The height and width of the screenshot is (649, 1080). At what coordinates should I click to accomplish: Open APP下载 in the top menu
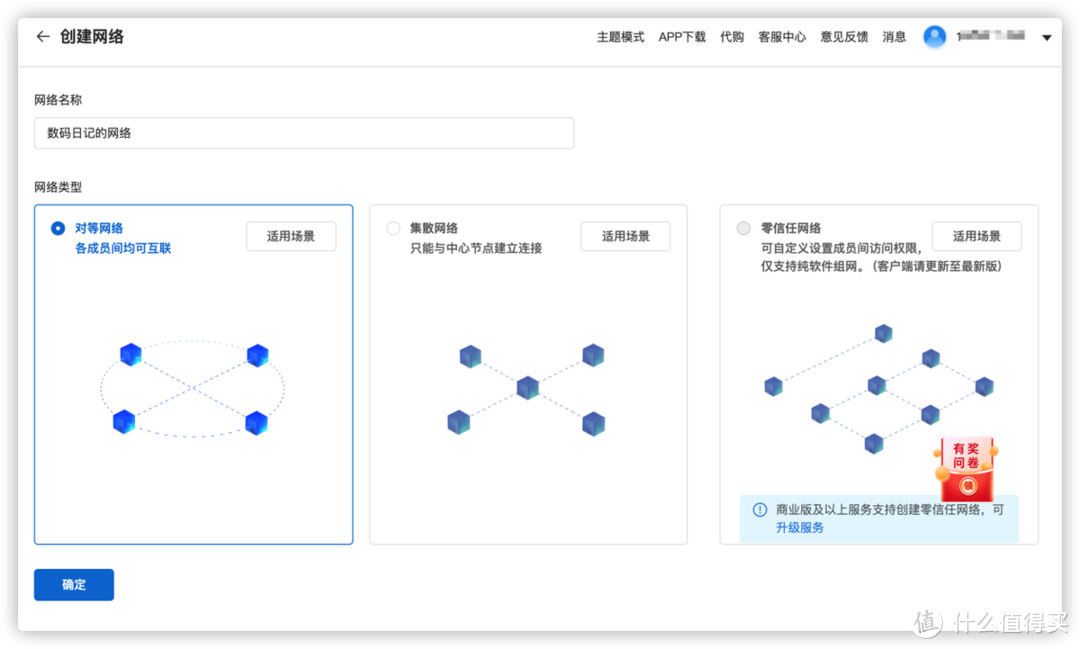coord(682,37)
